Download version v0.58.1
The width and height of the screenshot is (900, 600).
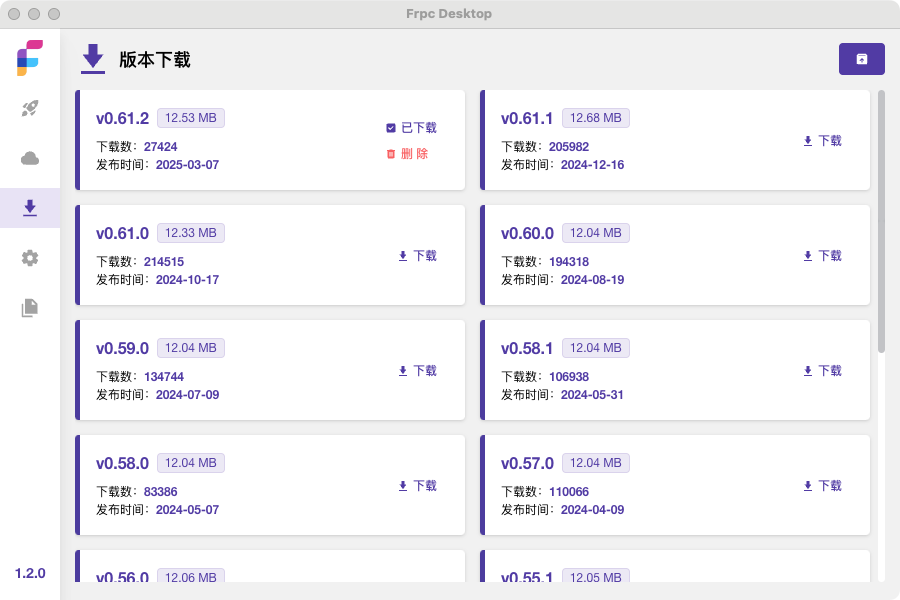822,371
